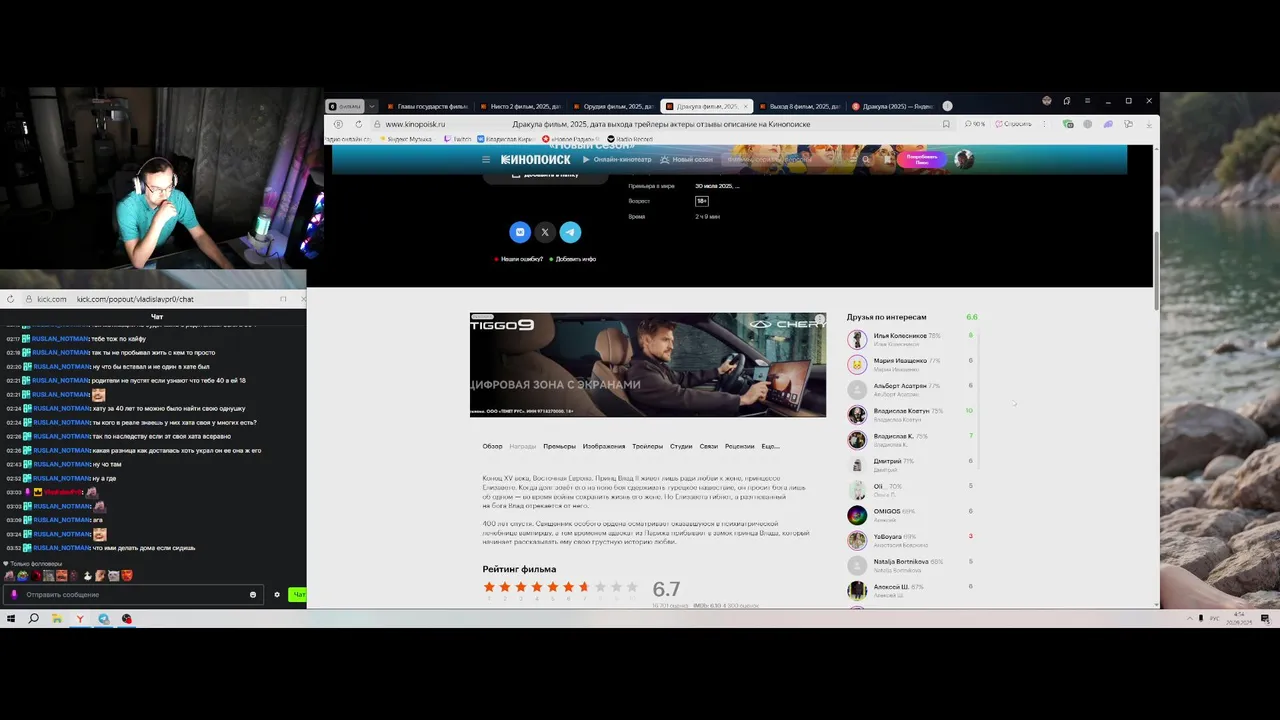Viewport: 1280px width, 720px height.
Task: Click Мария Иващенко avatar
Action: click(857, 365)
